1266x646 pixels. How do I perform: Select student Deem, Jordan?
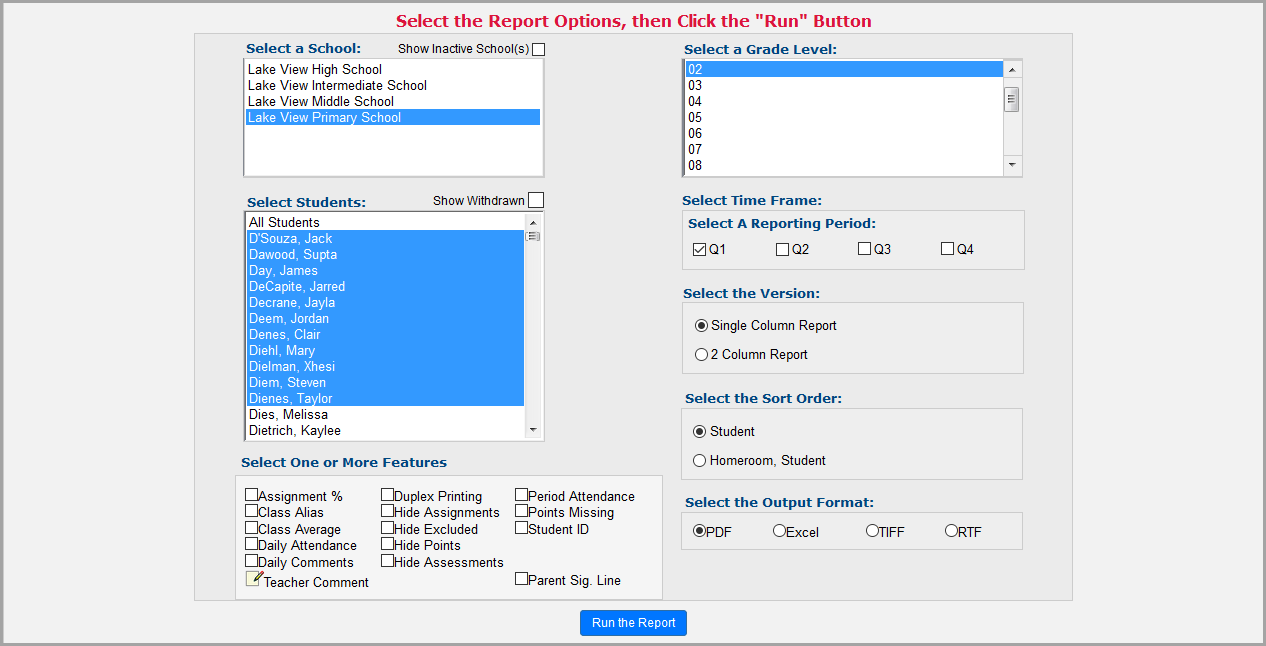pos(385,318)
